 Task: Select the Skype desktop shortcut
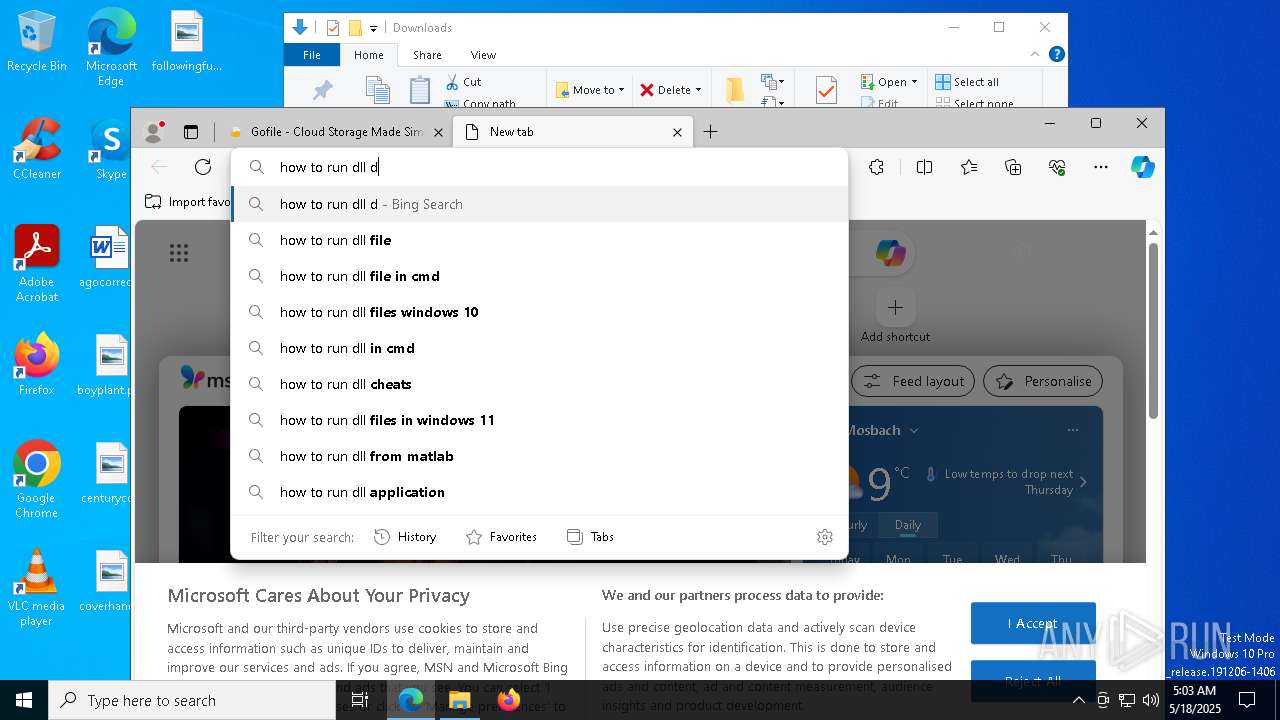click(110, 149)
